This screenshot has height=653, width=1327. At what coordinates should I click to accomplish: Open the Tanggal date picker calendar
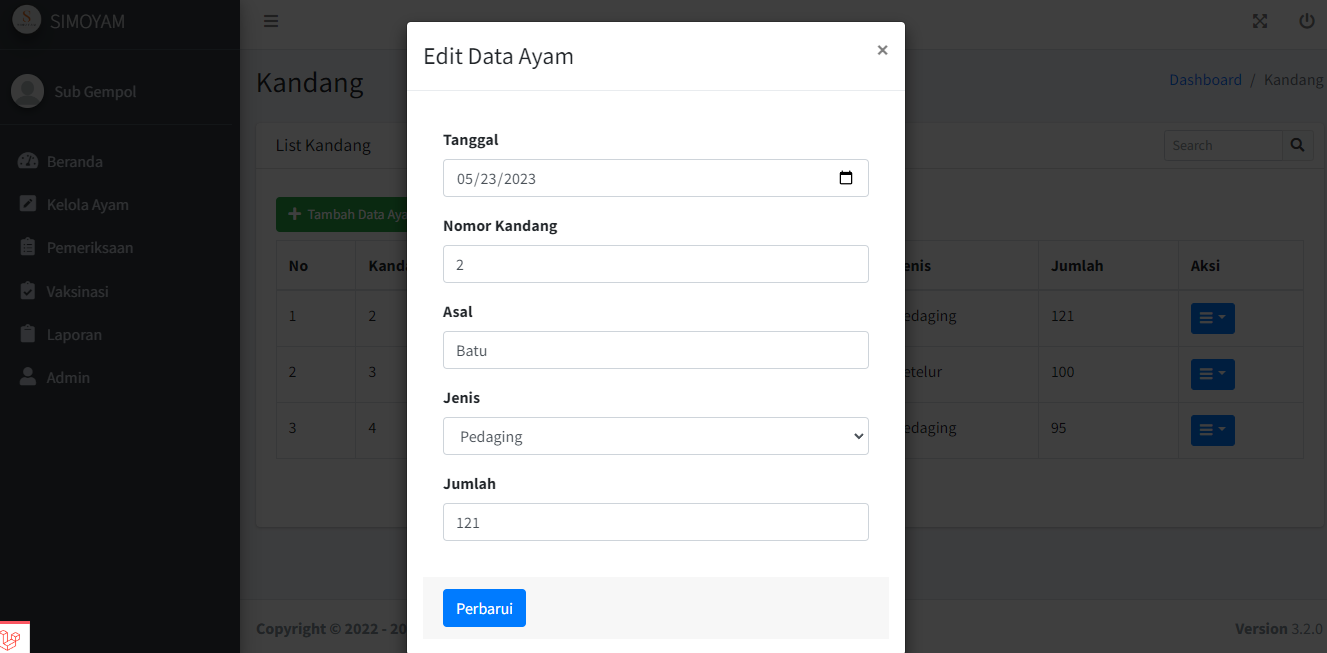click(846, 177)
